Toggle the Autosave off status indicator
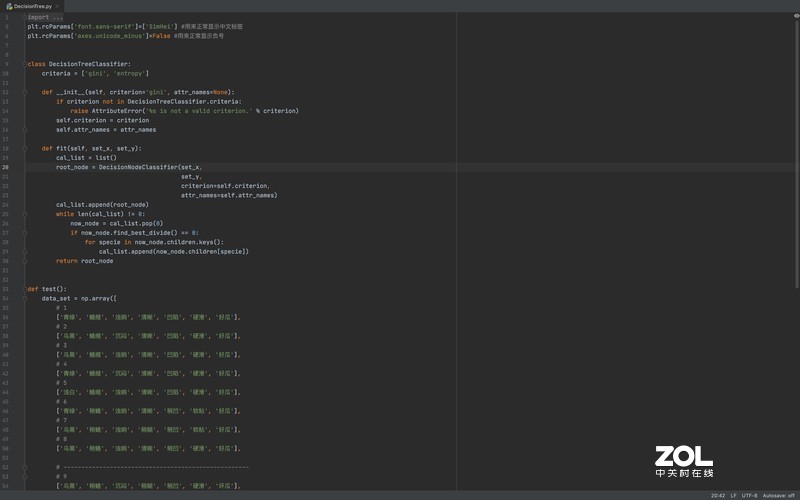 click(x=779, y=495)
